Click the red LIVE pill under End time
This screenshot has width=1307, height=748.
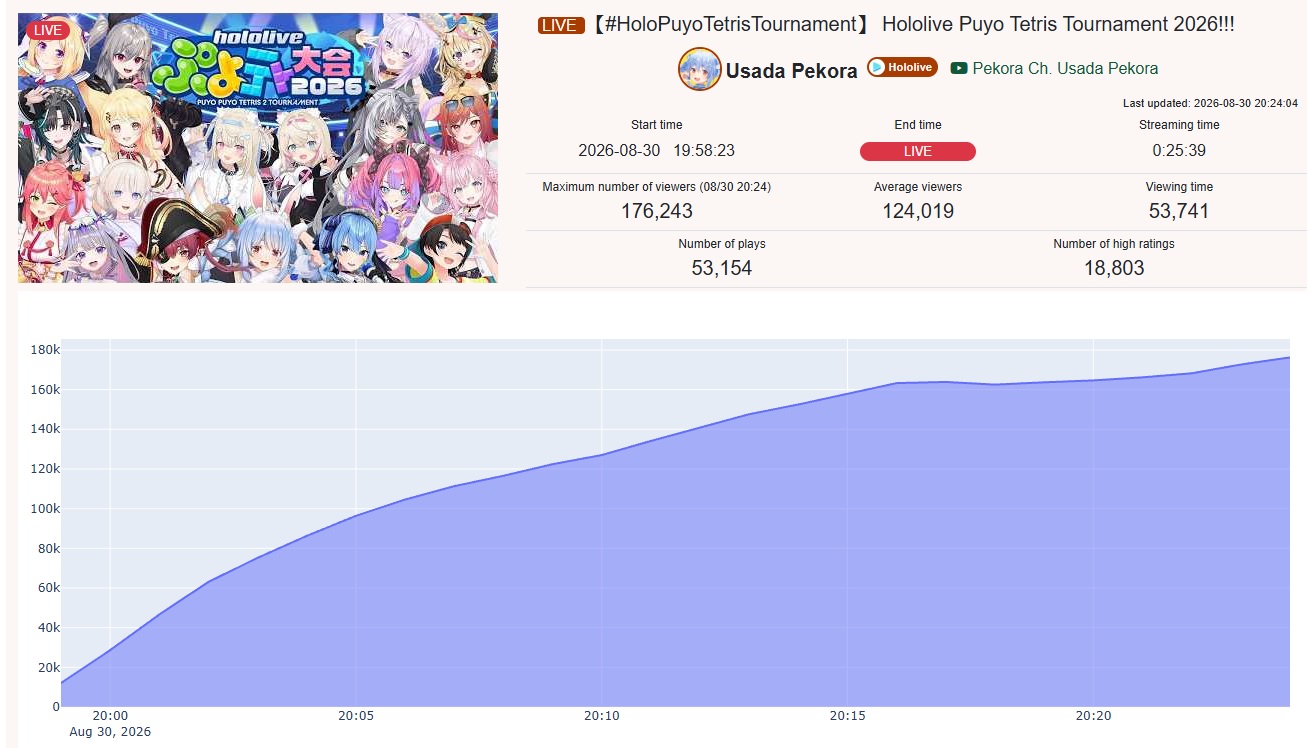click(918, 152)
